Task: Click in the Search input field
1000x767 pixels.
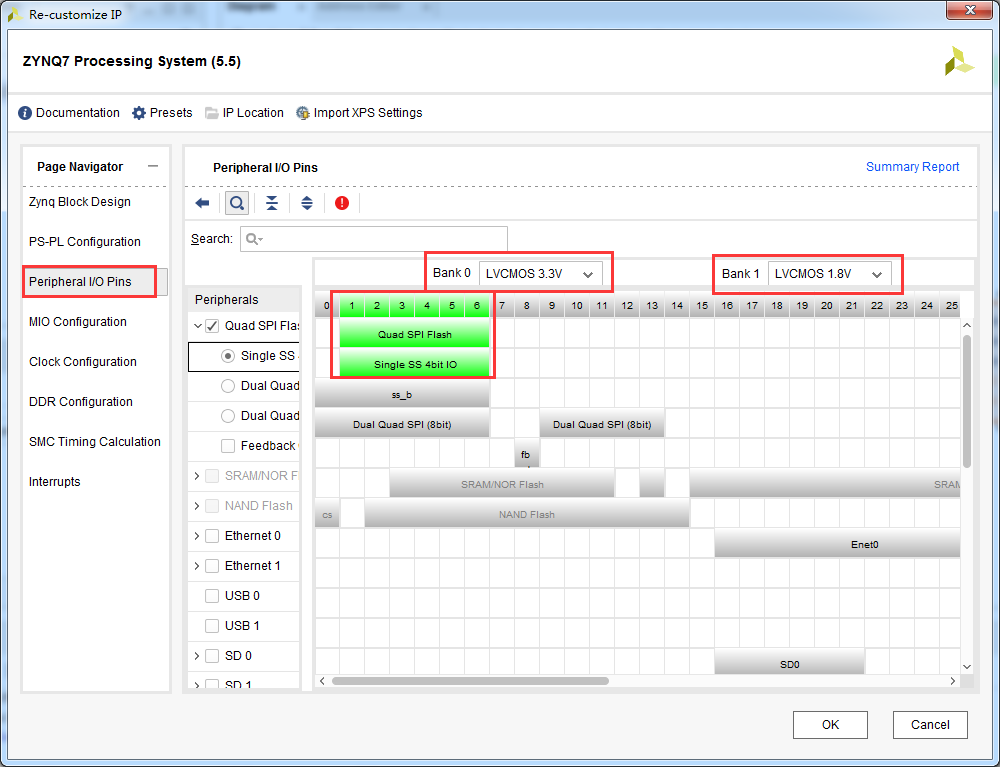Action: tap(374, 239)
